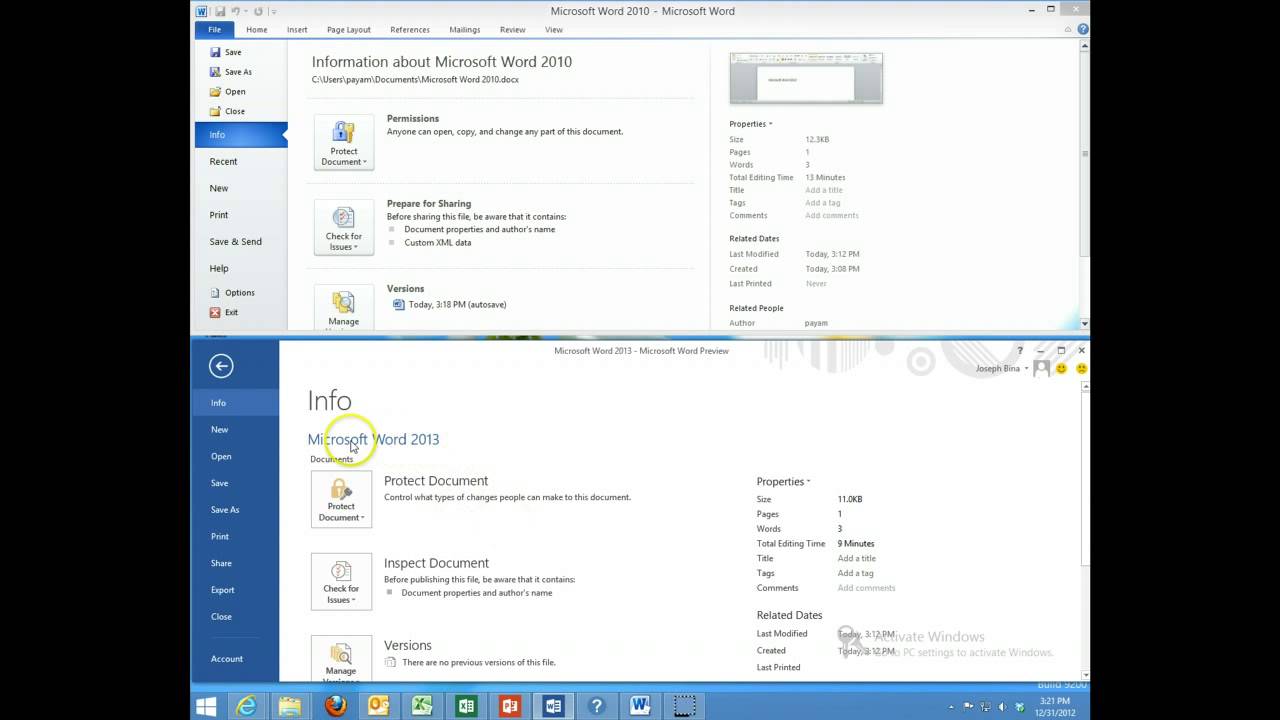
Task: Expand the Properties dropdown in Word 2013
Action: [x=783, y=481]
